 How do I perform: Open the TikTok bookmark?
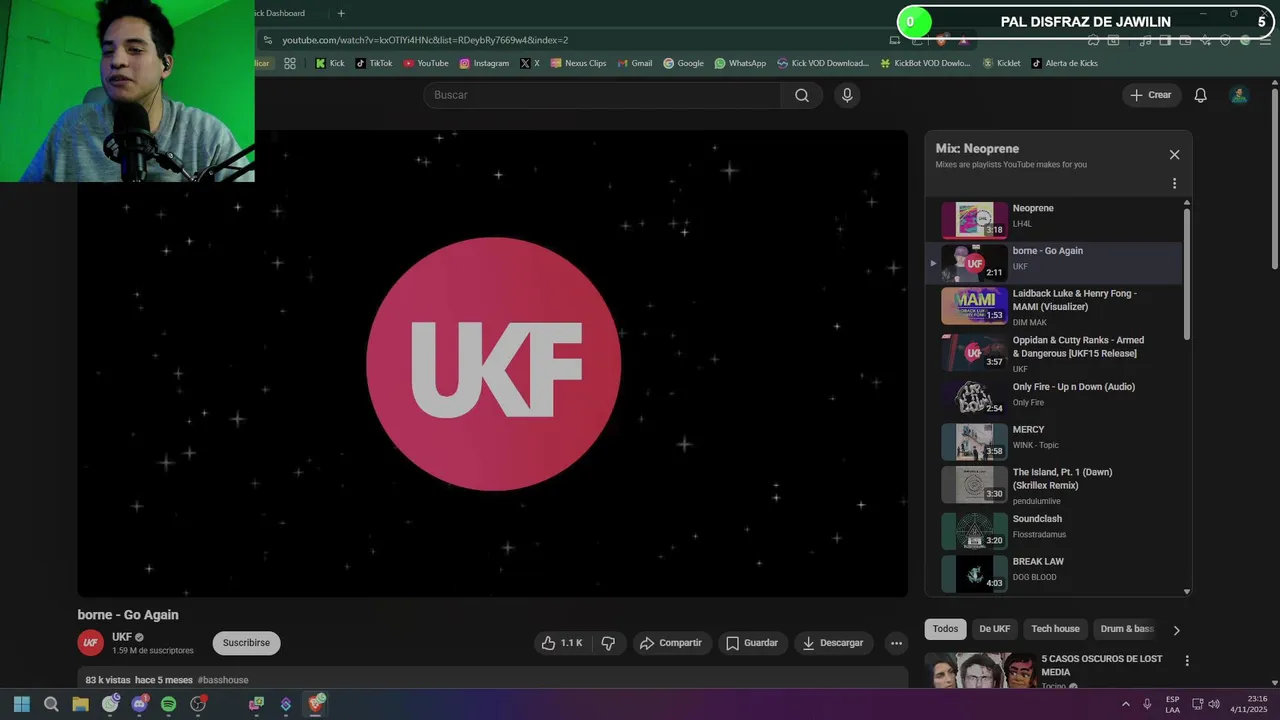(x=374, y=63)
